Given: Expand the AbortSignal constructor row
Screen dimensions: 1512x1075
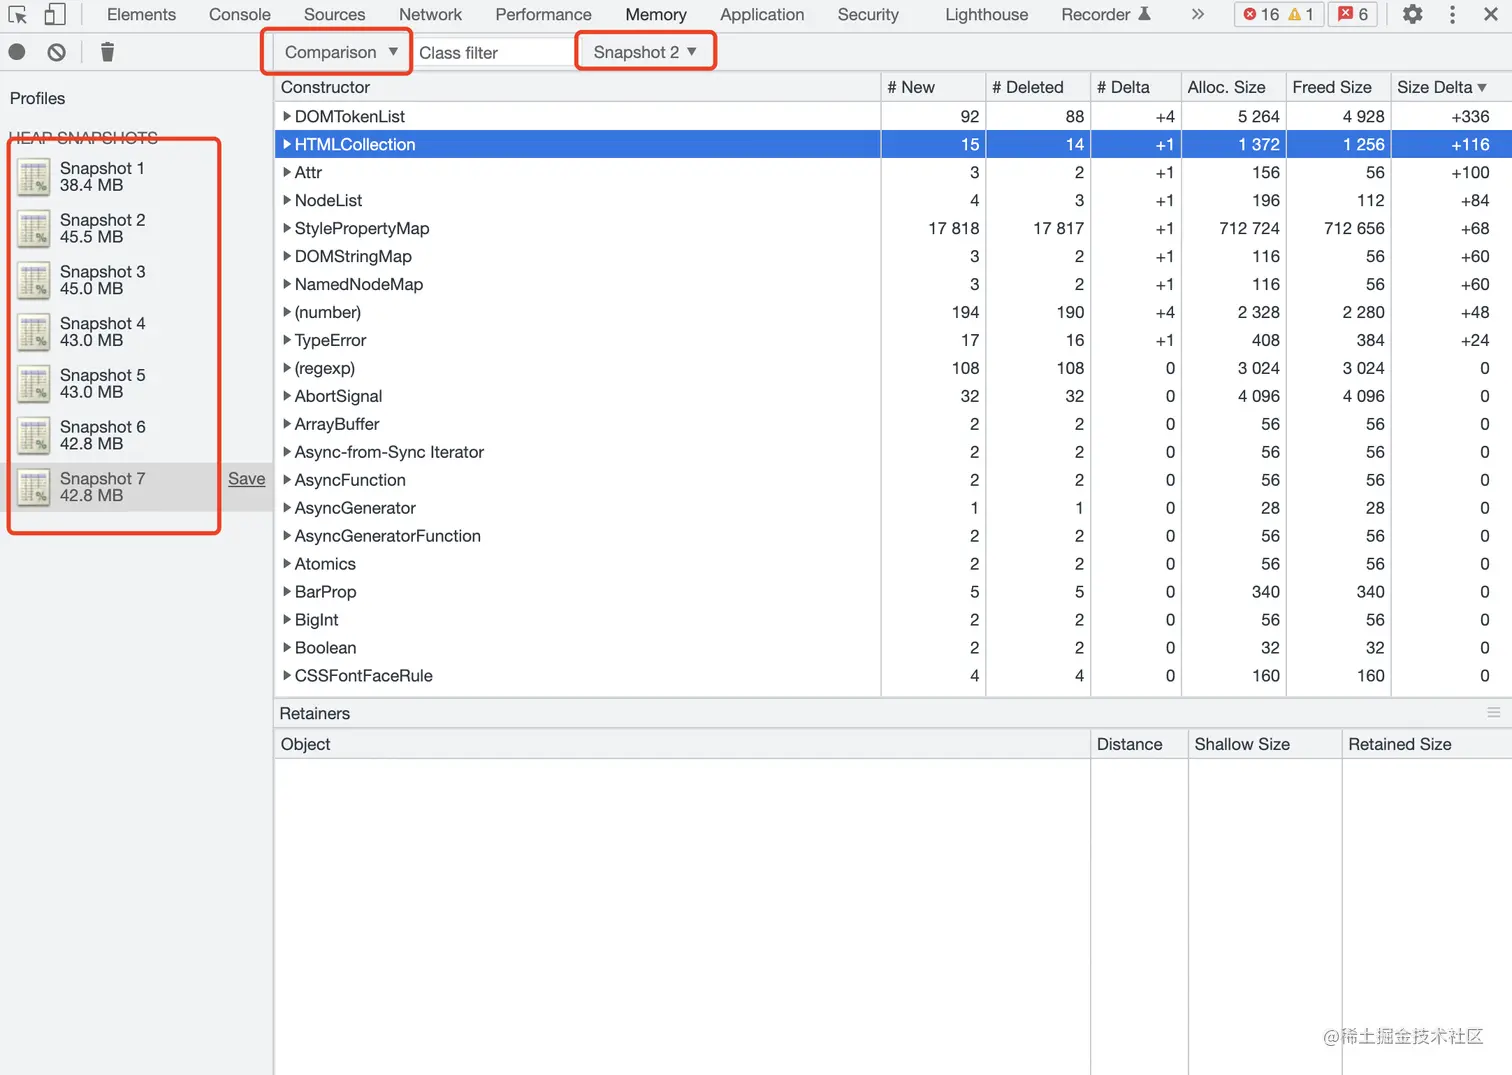Looking at the screenshot, I should point(287,396).
